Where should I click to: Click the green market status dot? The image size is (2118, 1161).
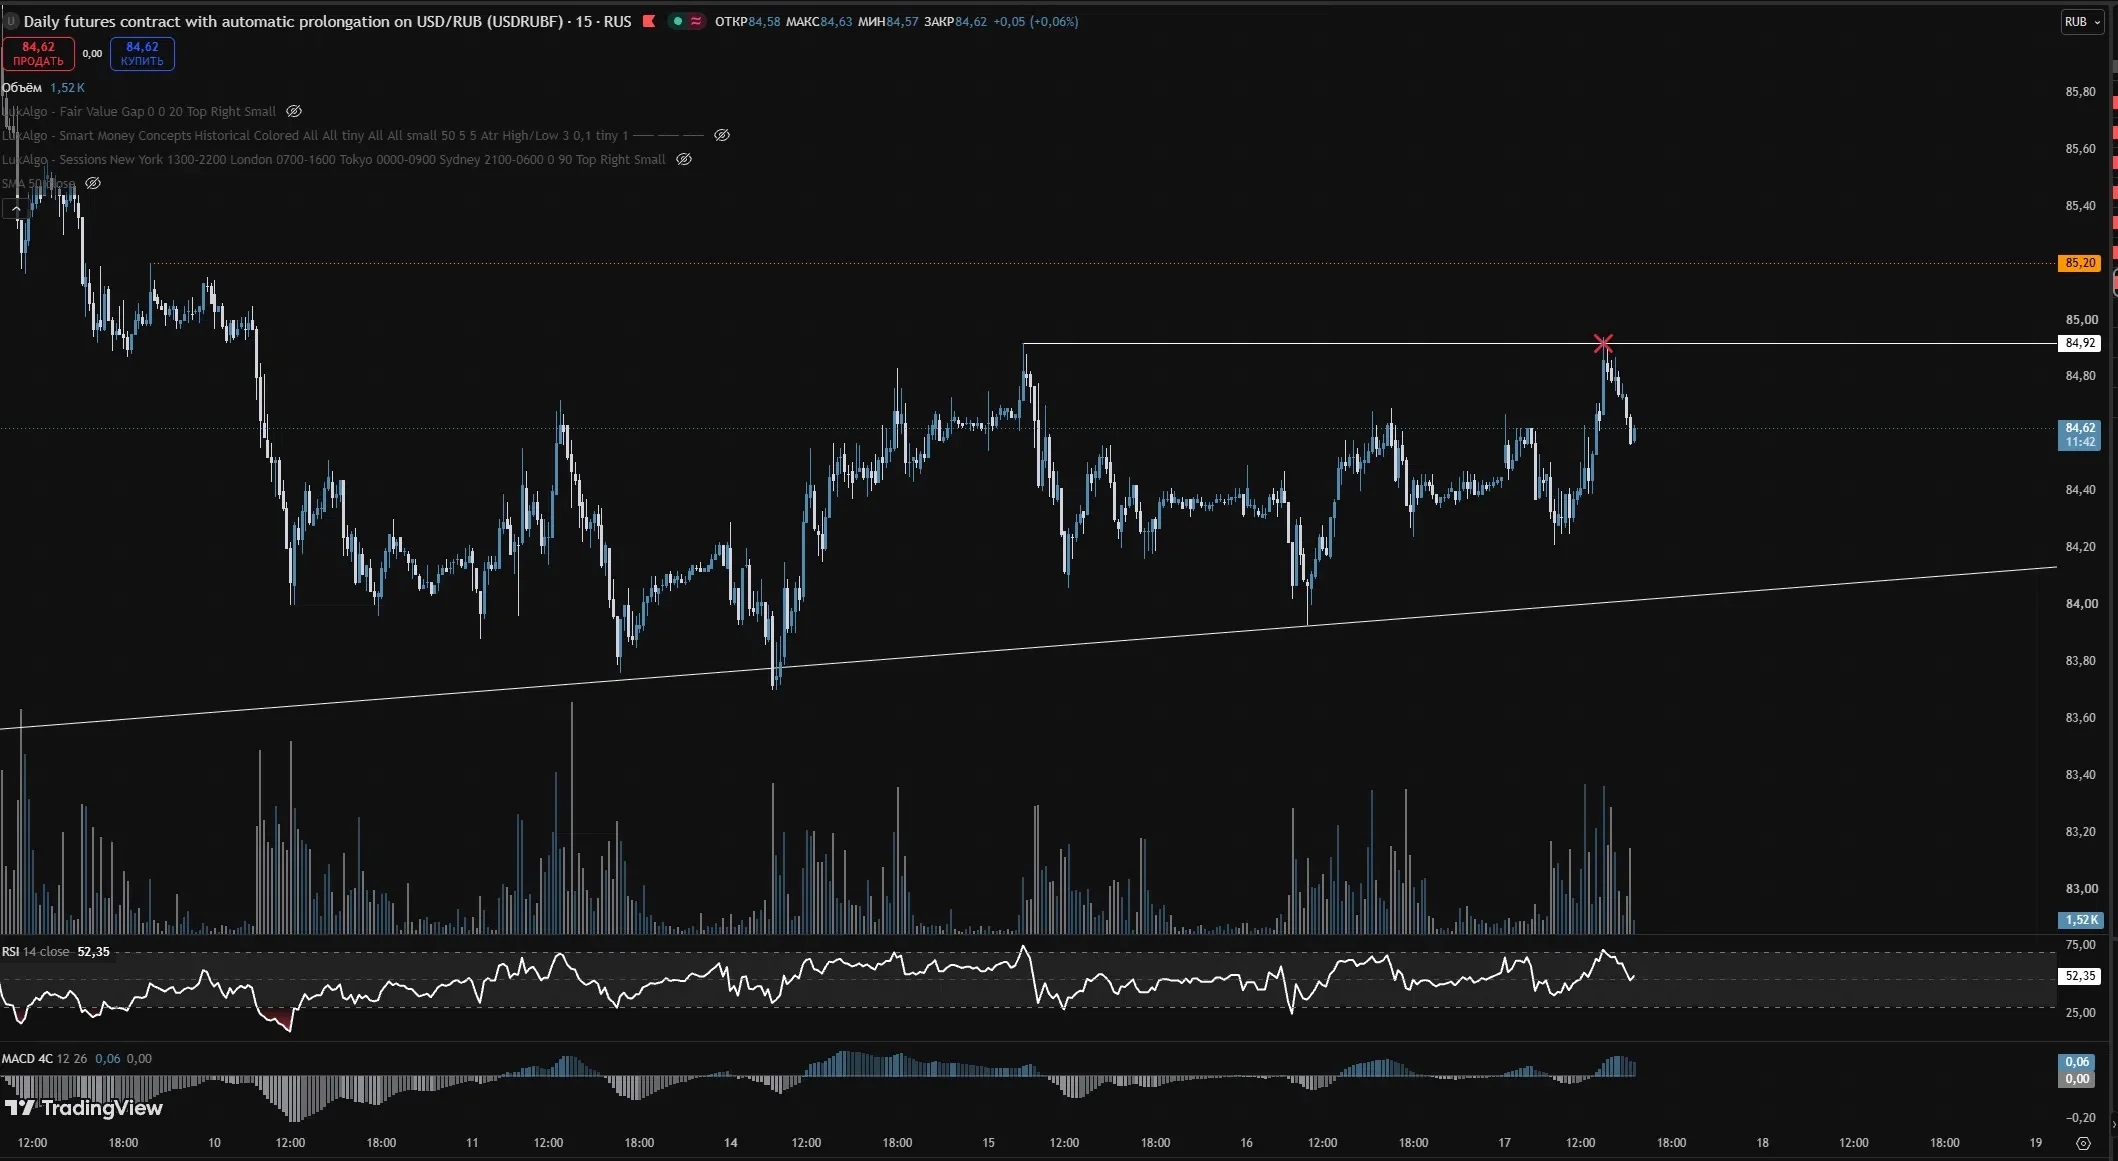point(678,21)
